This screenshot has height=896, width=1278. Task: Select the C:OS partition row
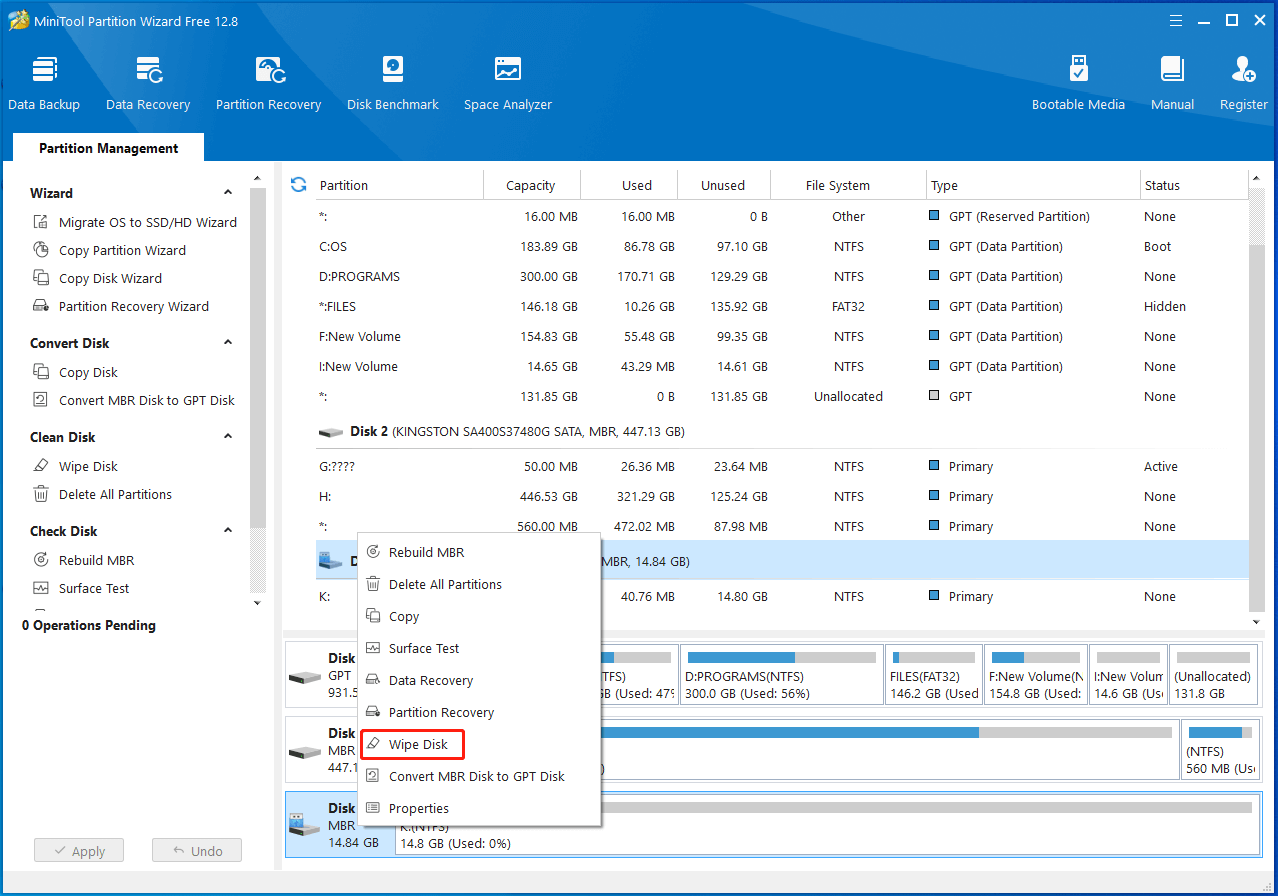[781, 246]
